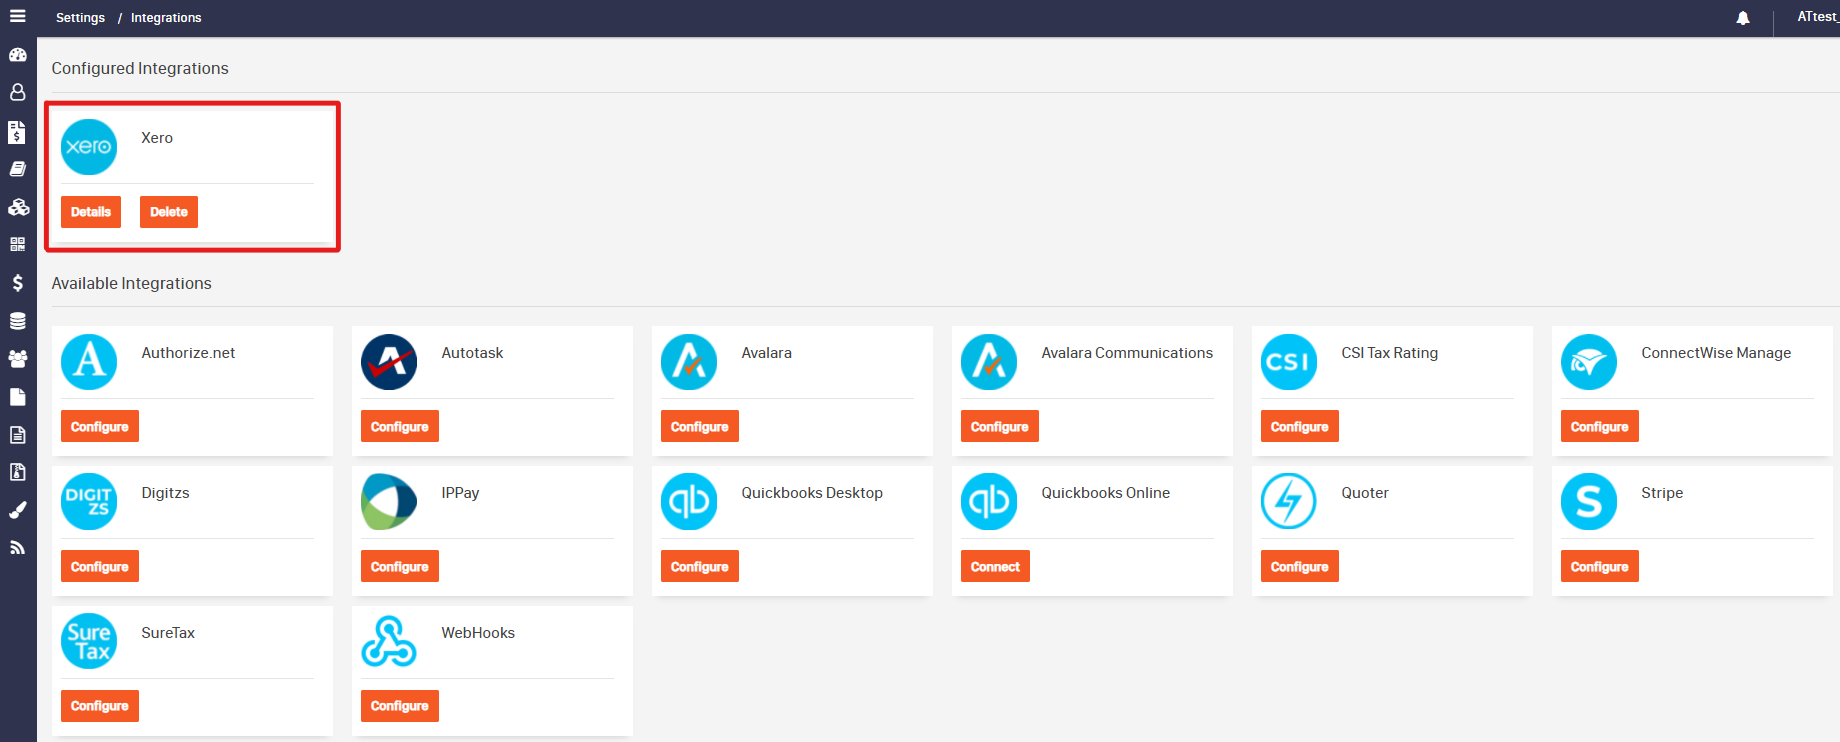Configure the CSI Tax Rating integration

pos(1300,426)
